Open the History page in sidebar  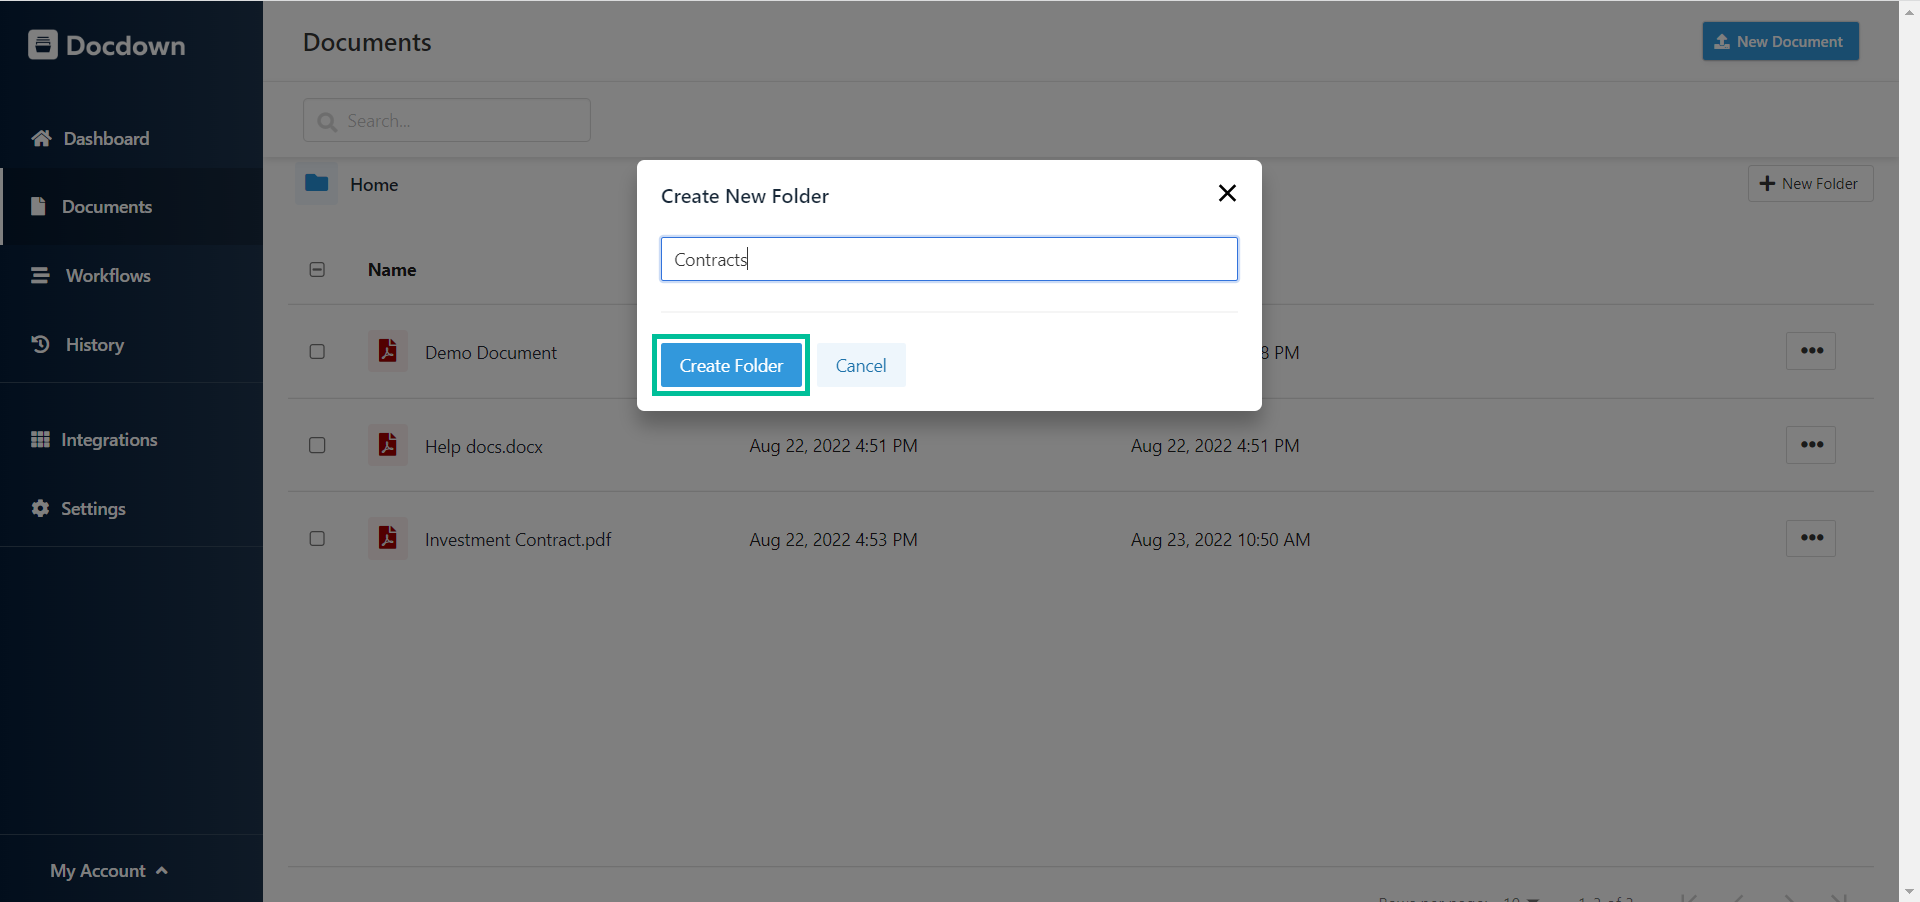[94, 345]
